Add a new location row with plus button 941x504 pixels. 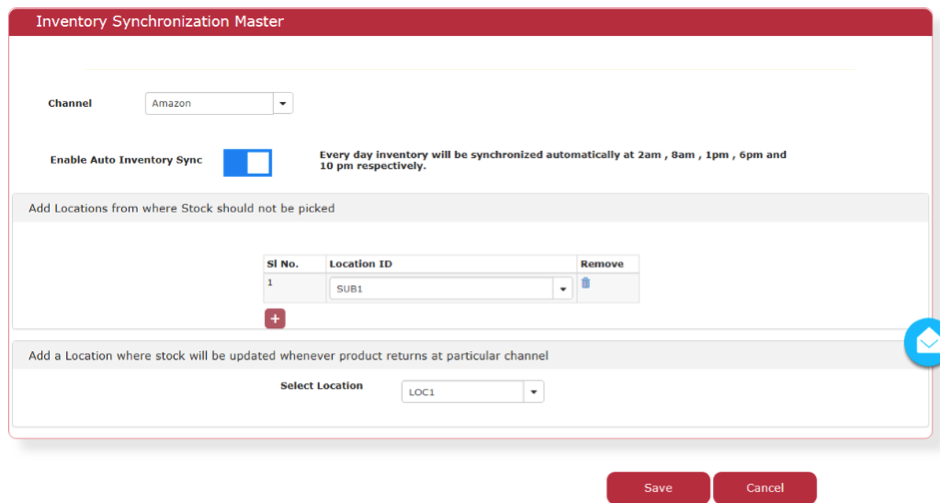[x=275, y=319]
